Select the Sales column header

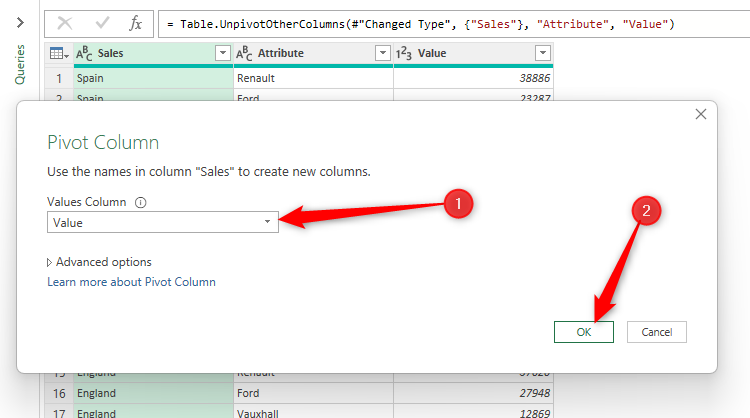pos(153,53)
